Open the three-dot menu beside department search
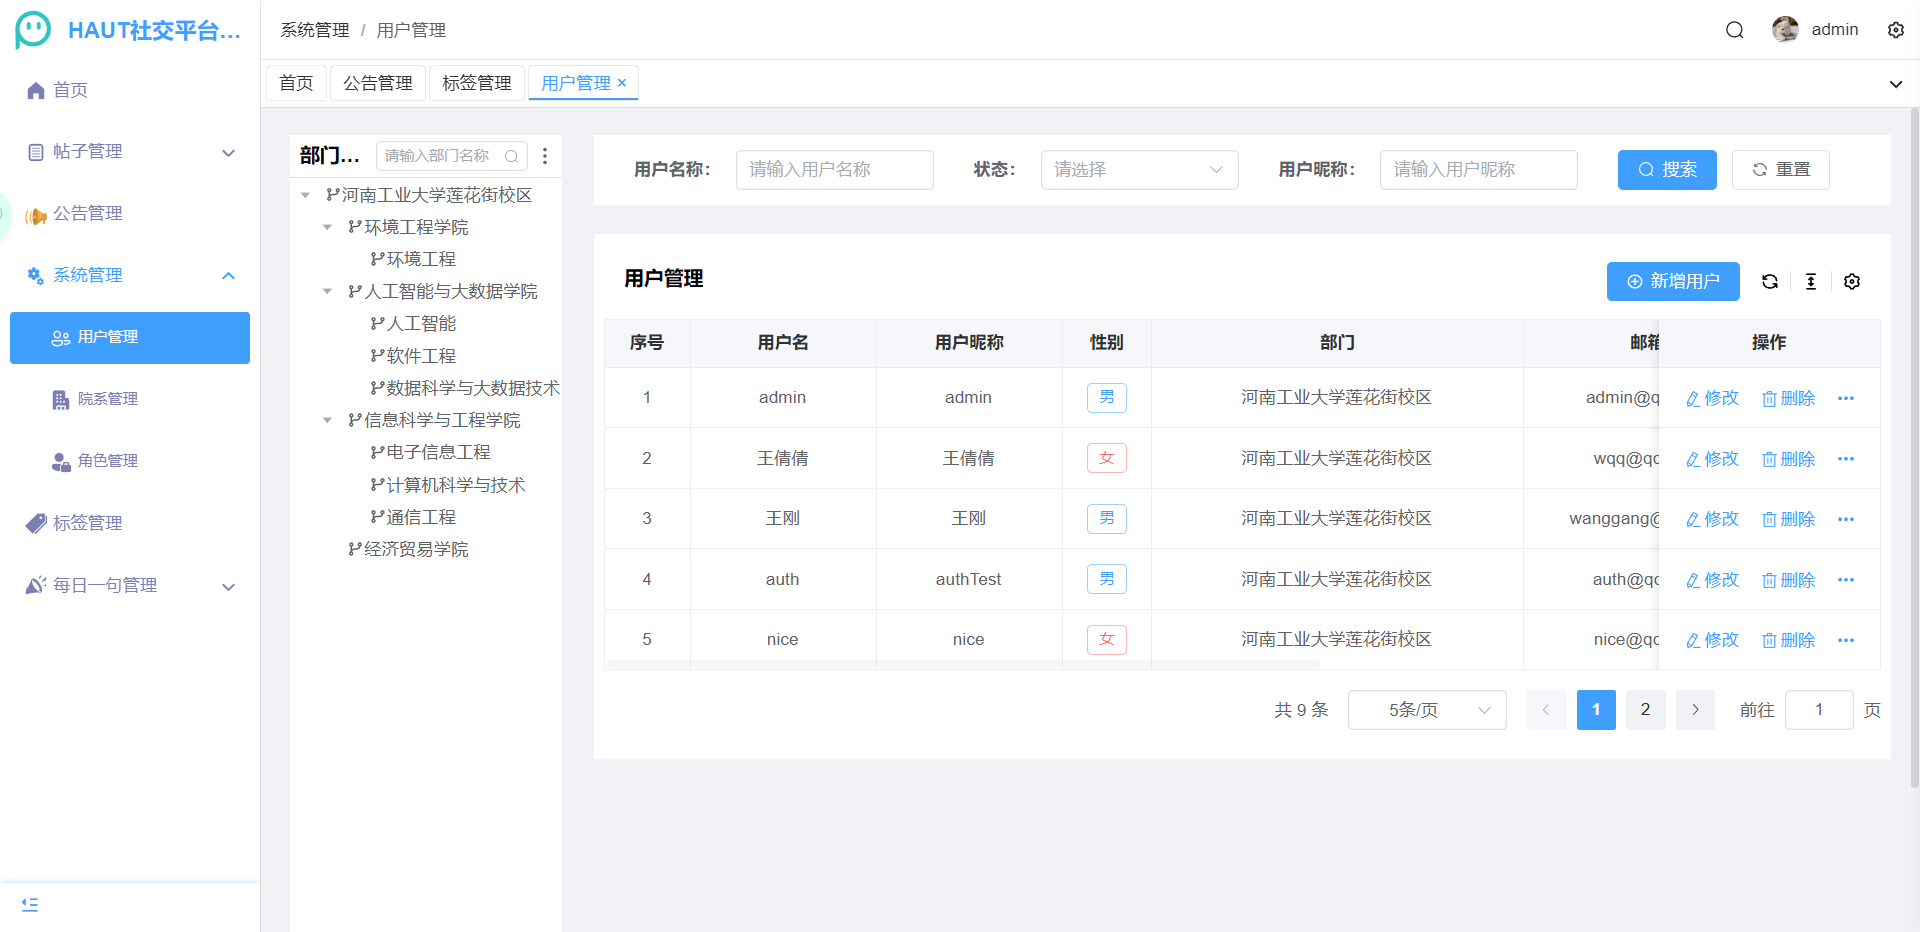 click(x=545, y=156)
